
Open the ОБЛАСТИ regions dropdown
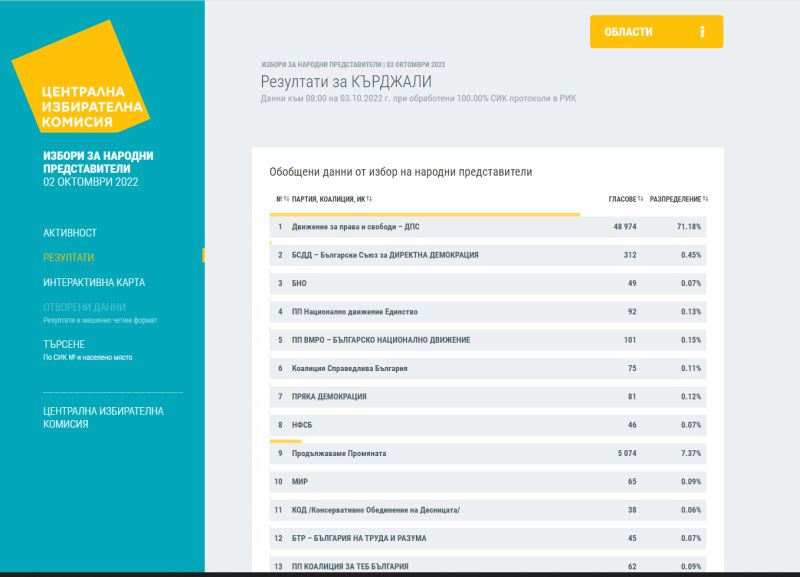(656, 32)
